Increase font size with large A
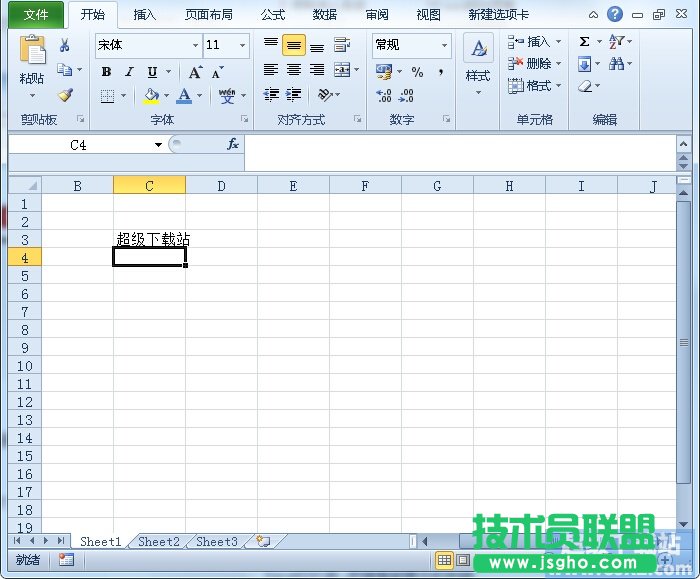Viewport: 700px width, 579px height. tap(195, 72)
